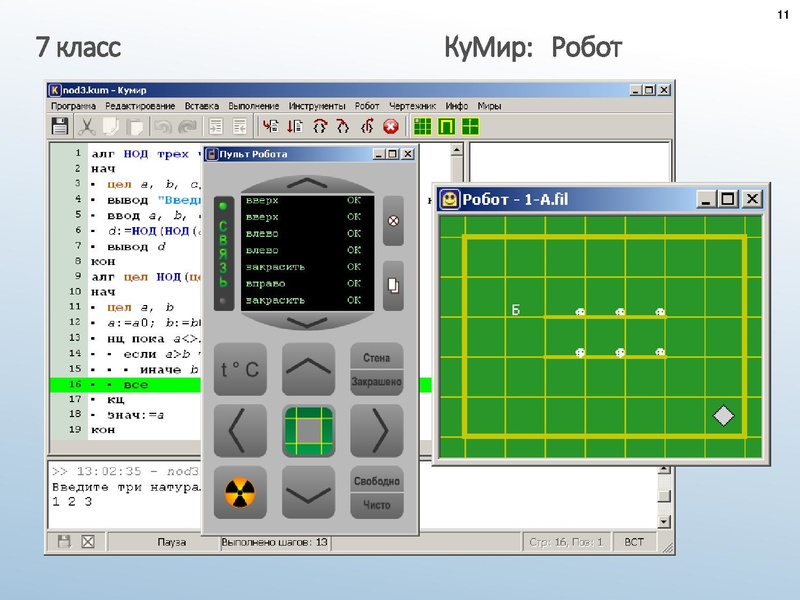Screen dimensions: 800x600
Task: Click the radiation measurement button on the remote
Action: [x=240, y=491]
